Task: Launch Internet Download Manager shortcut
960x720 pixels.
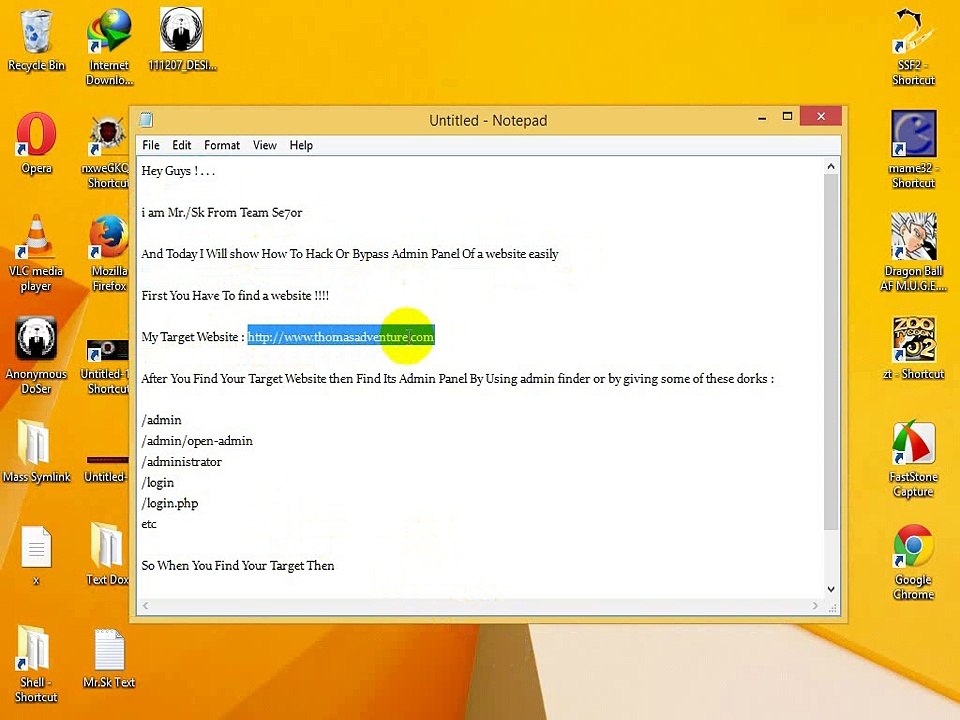Action: (109, 47)
